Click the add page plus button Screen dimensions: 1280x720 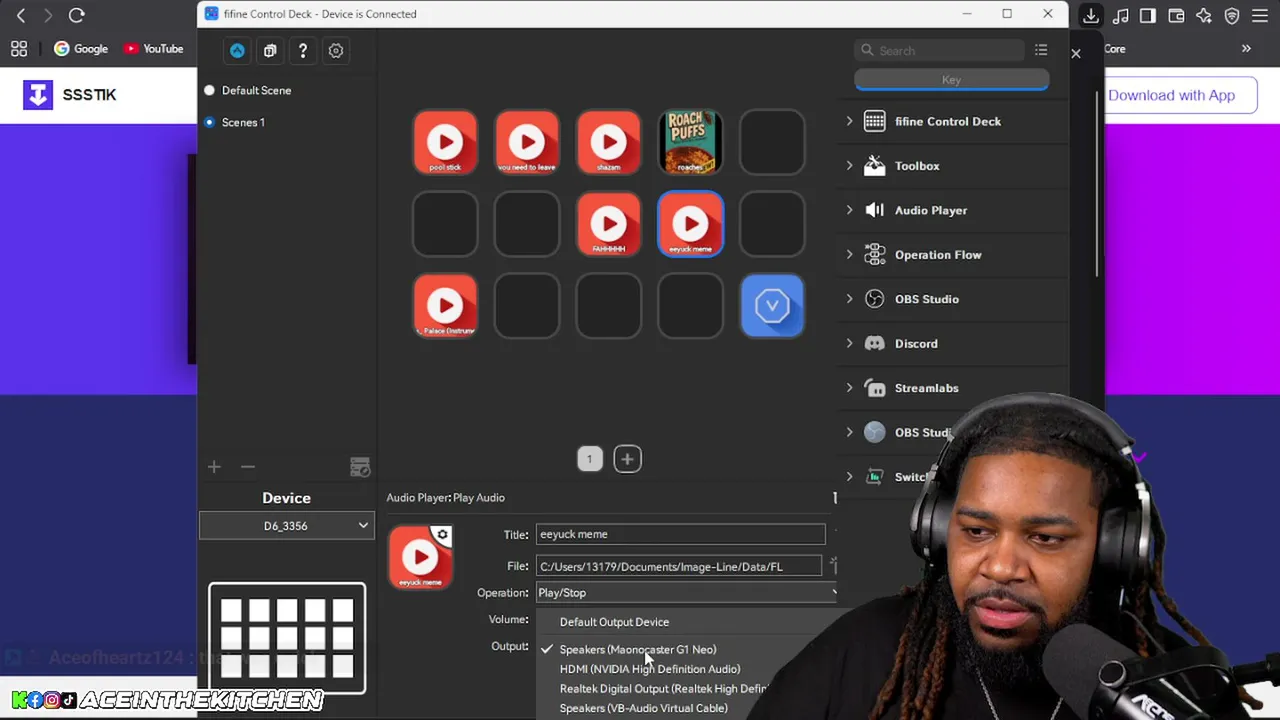627,459
